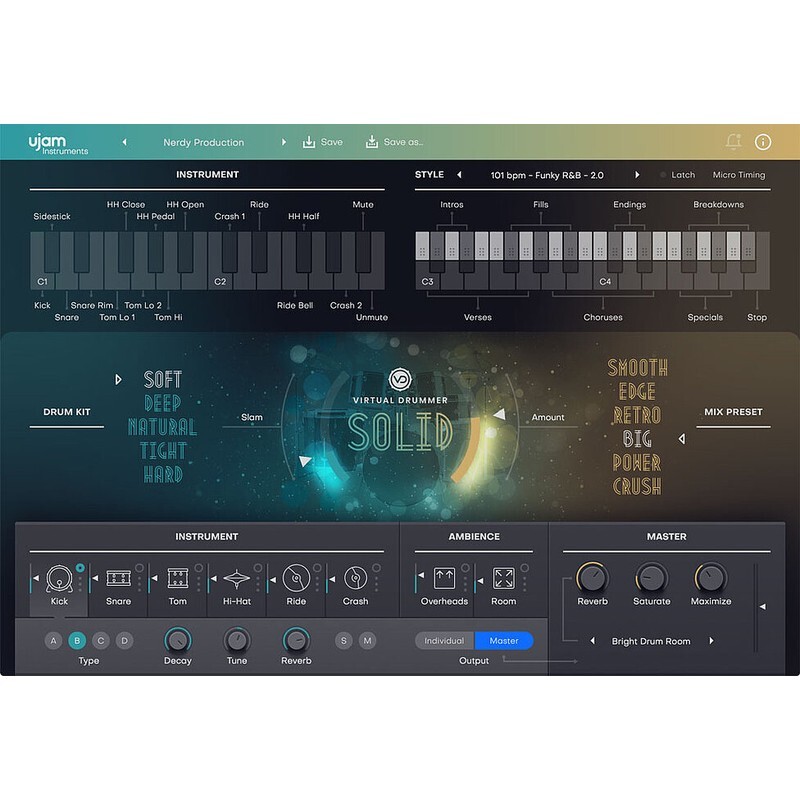Select the Ride cymbal icon
The image size is (800, 800).
coord(295,578)
